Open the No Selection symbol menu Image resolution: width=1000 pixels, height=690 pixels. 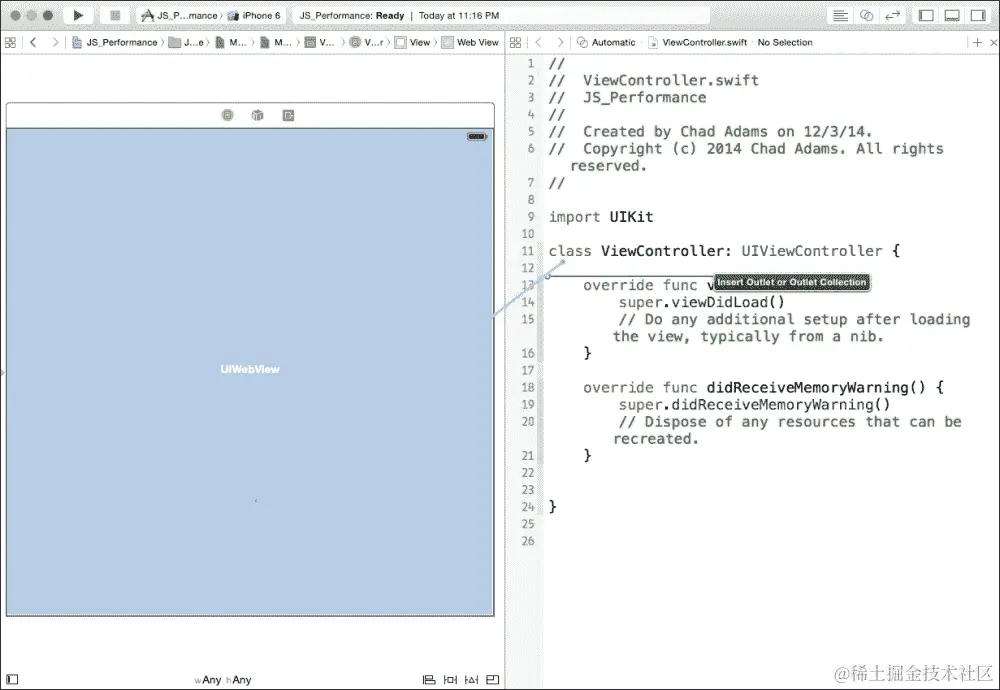785,43
